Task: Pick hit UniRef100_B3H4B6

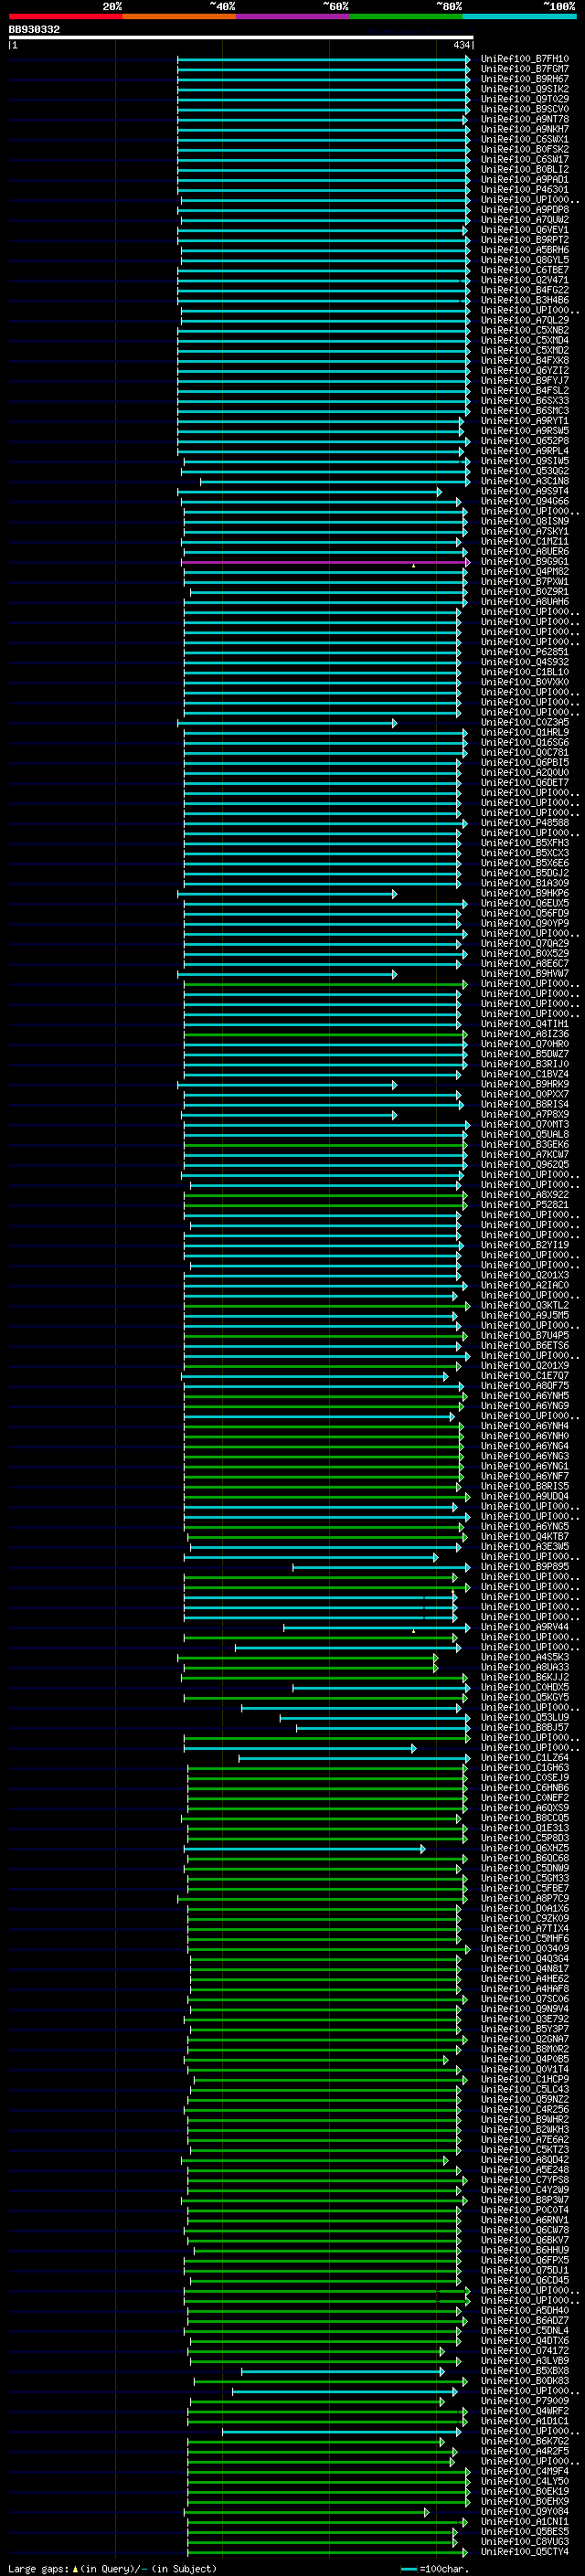Action: (x=524, y=300)
